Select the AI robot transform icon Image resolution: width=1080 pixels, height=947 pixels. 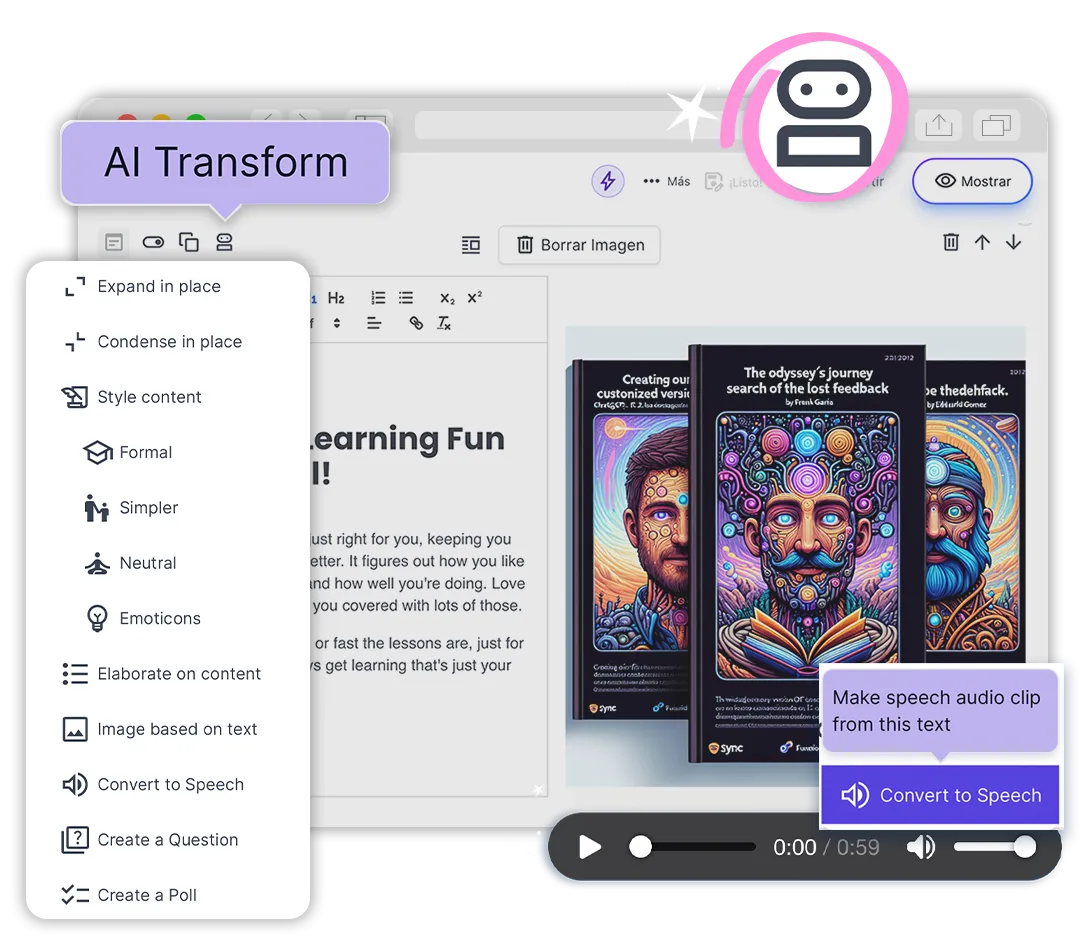(225, 242)
